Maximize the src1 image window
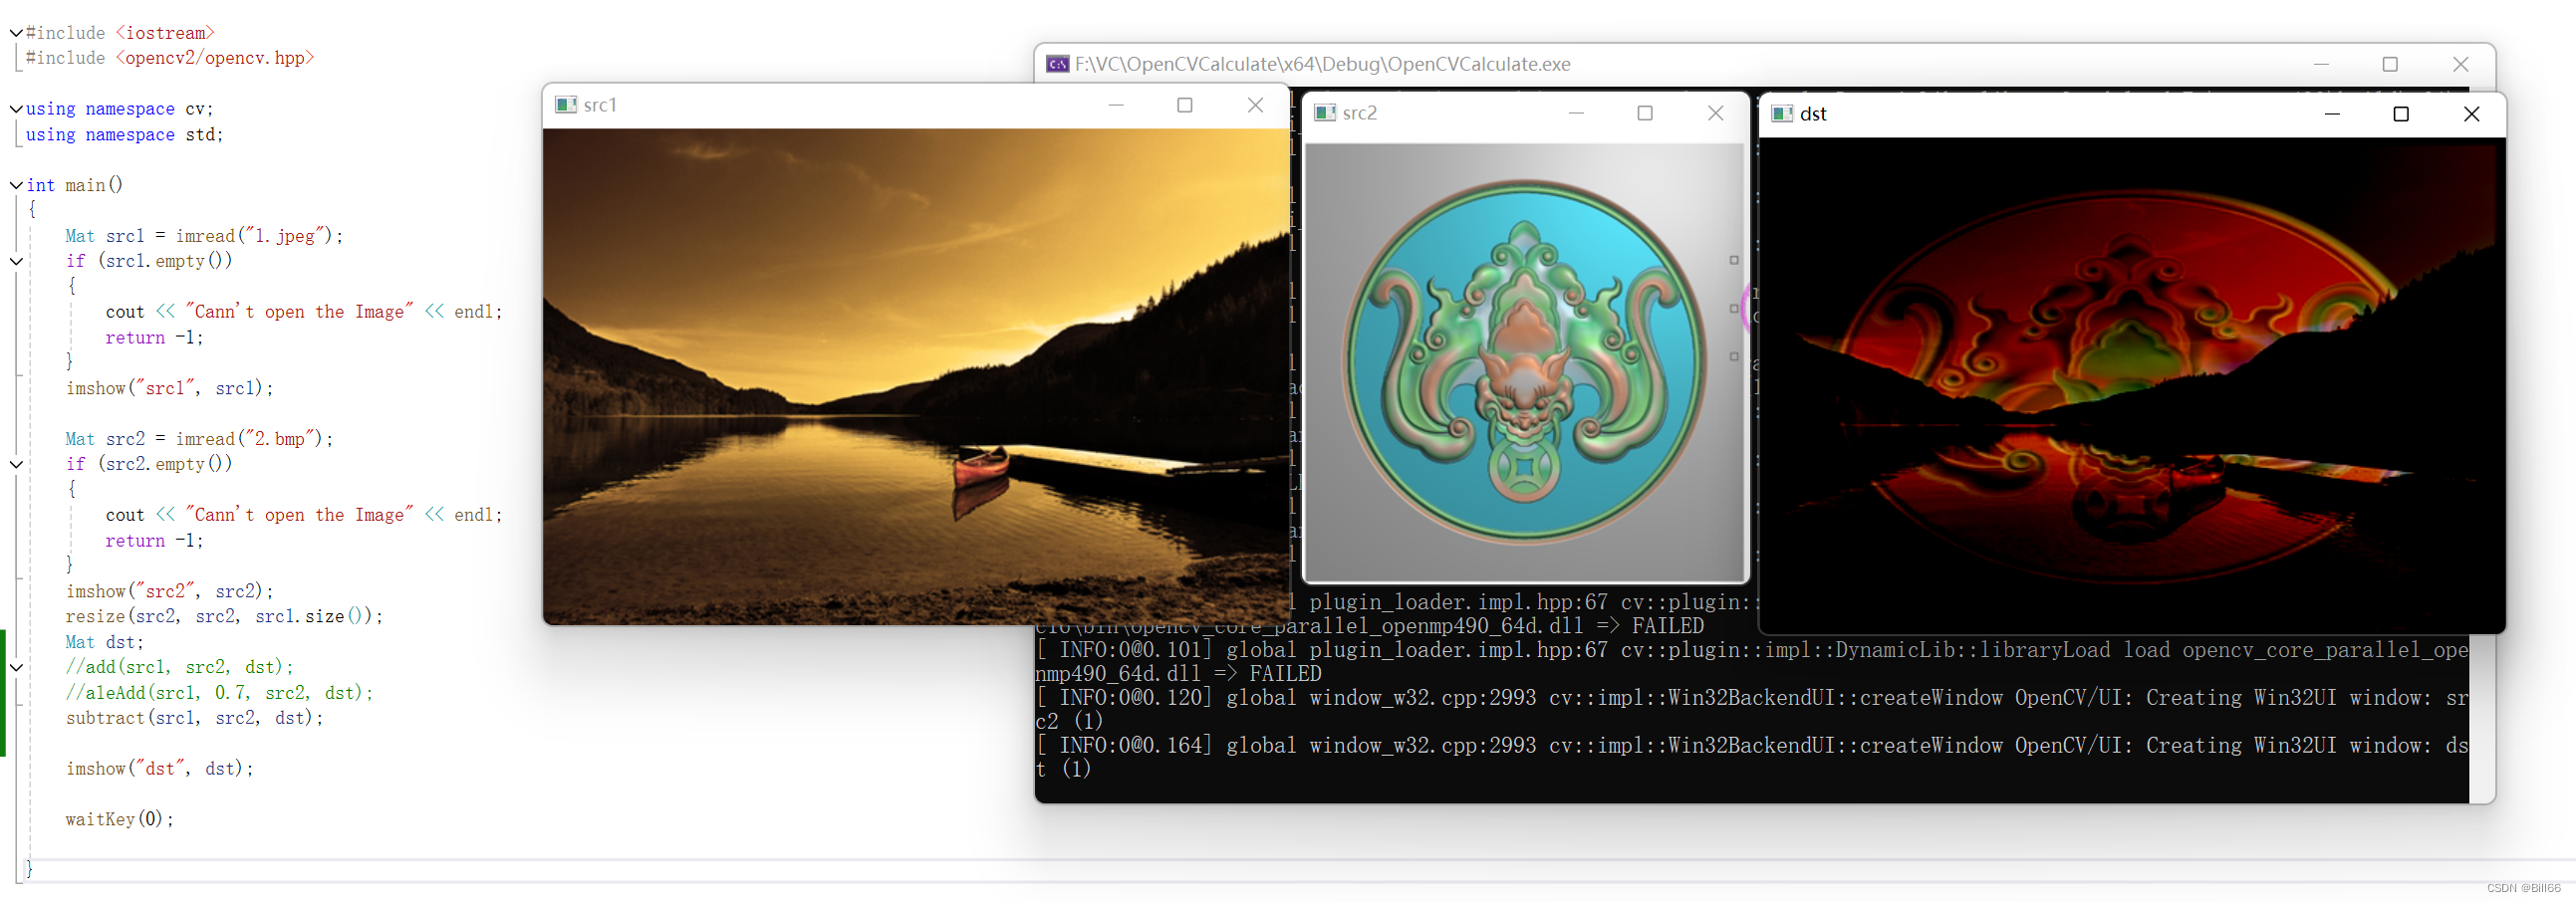Screen dimensions: 2576x902 pos(1185,104)
